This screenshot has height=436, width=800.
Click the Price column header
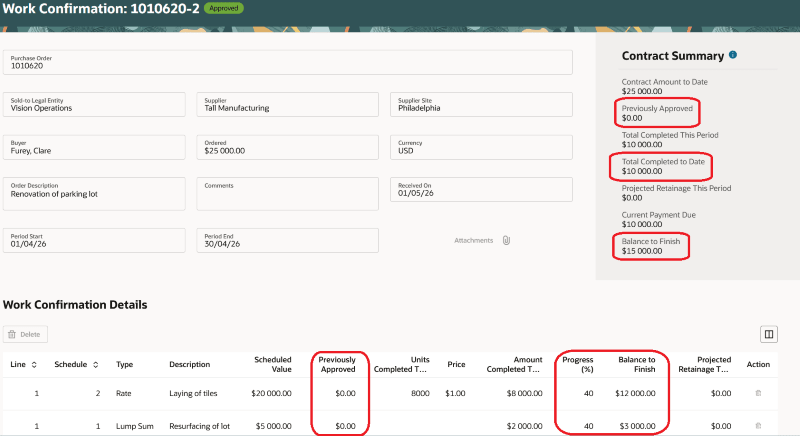point(456,365)
